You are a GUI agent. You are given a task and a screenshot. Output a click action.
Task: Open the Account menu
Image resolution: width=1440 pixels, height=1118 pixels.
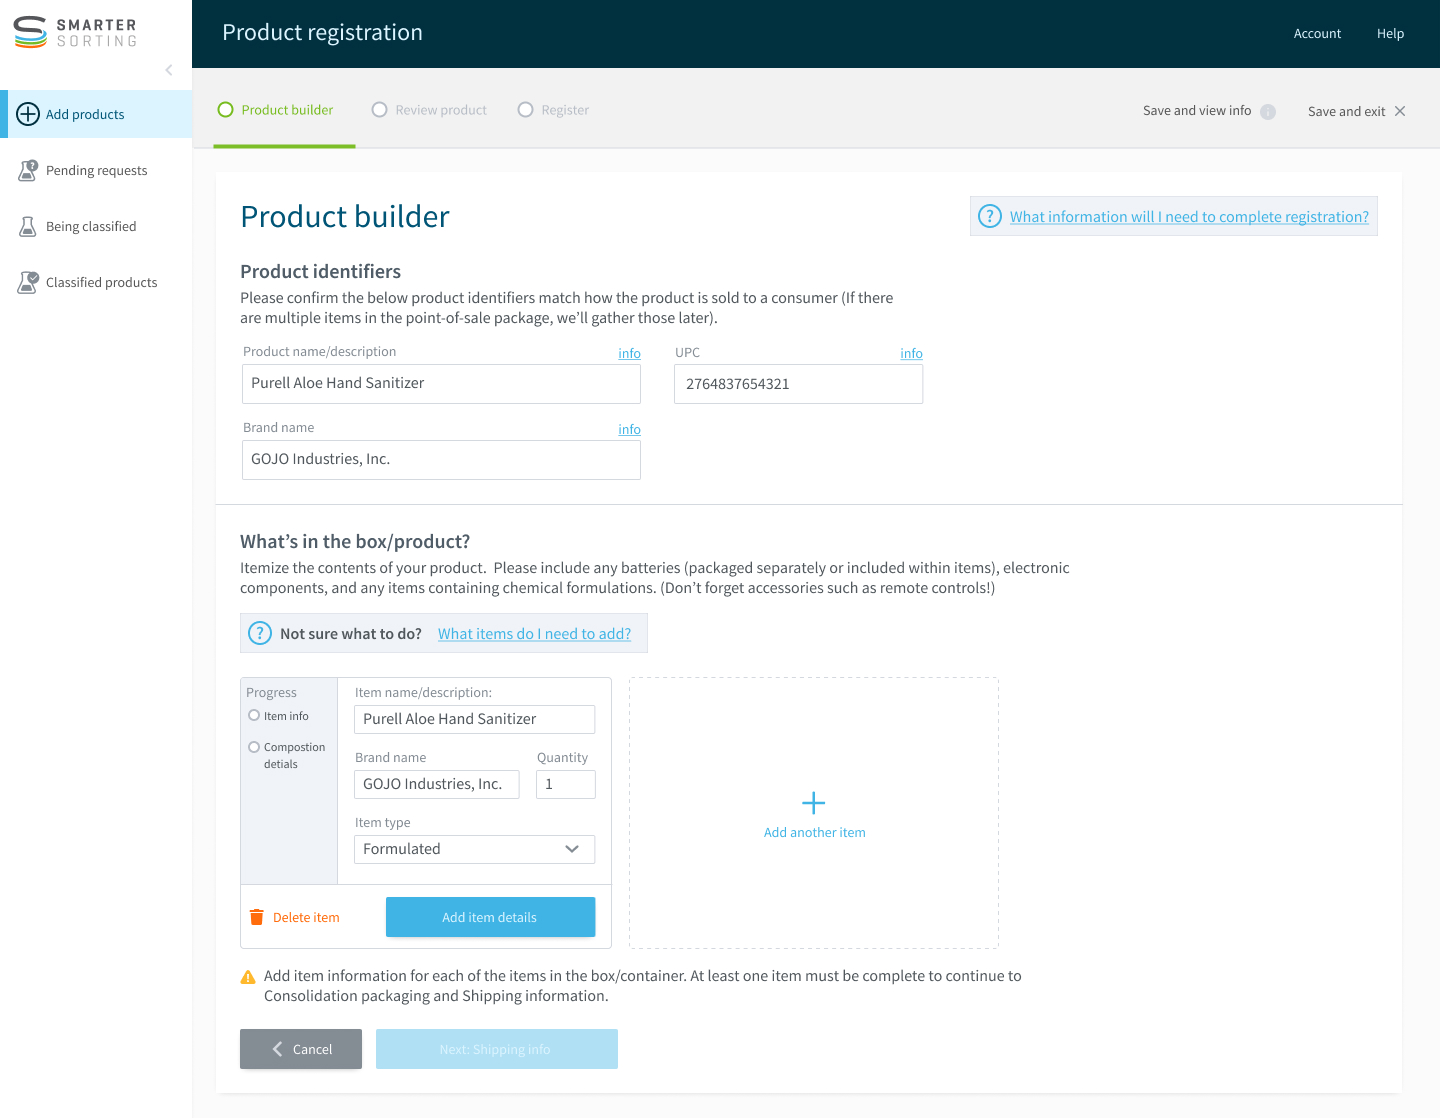[1317, 33]
